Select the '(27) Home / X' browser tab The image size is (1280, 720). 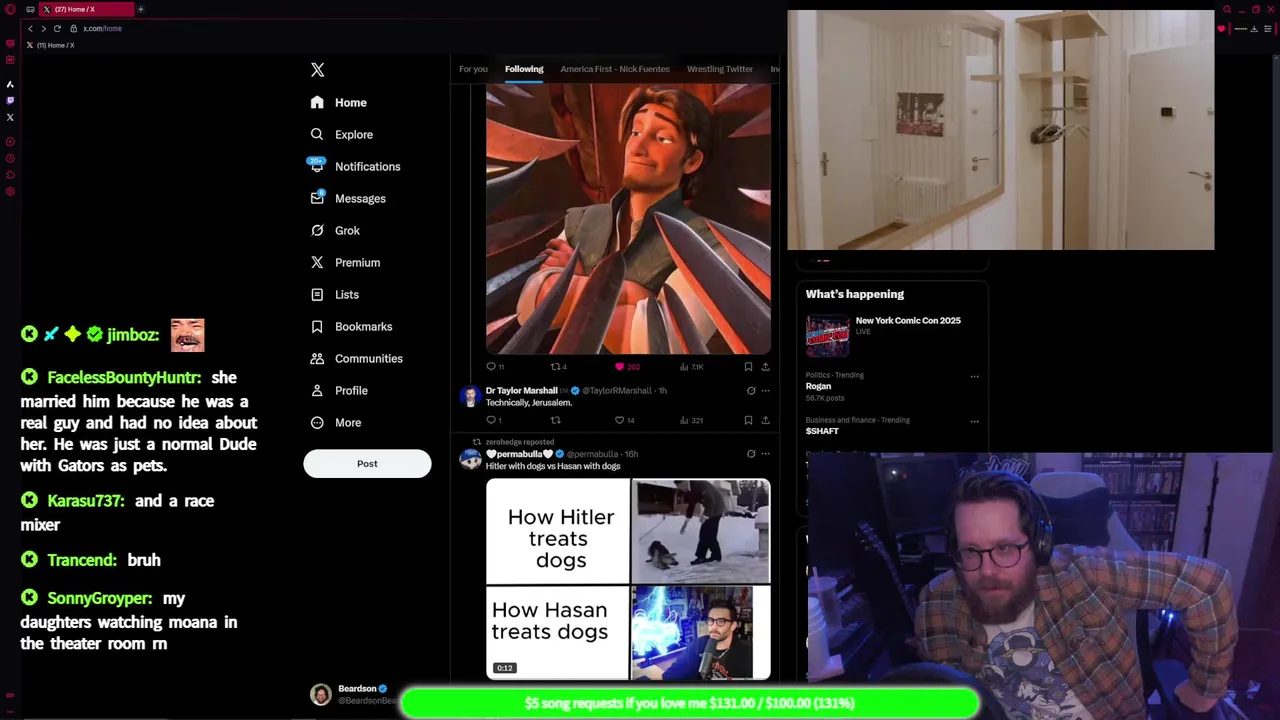[x=87, y=9]
